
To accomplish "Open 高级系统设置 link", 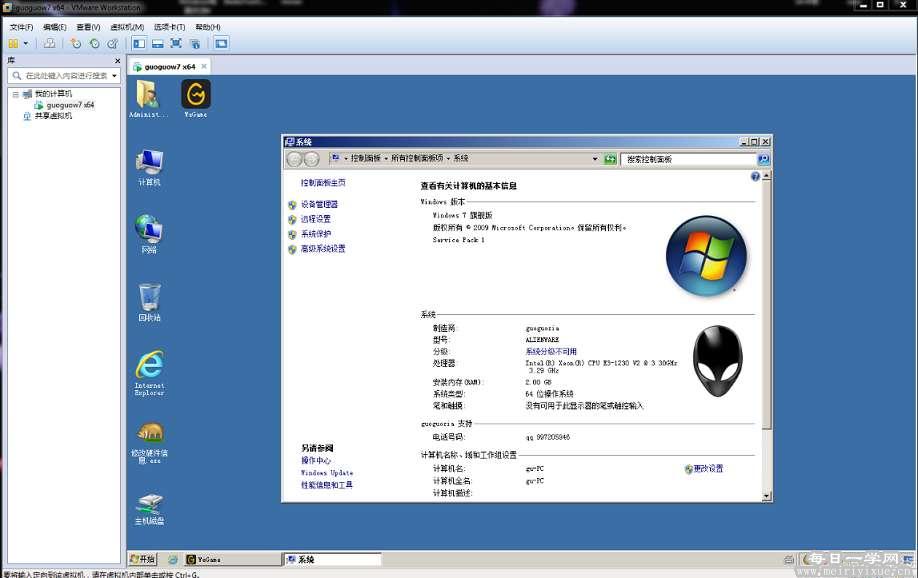I will tap(323, 248).
